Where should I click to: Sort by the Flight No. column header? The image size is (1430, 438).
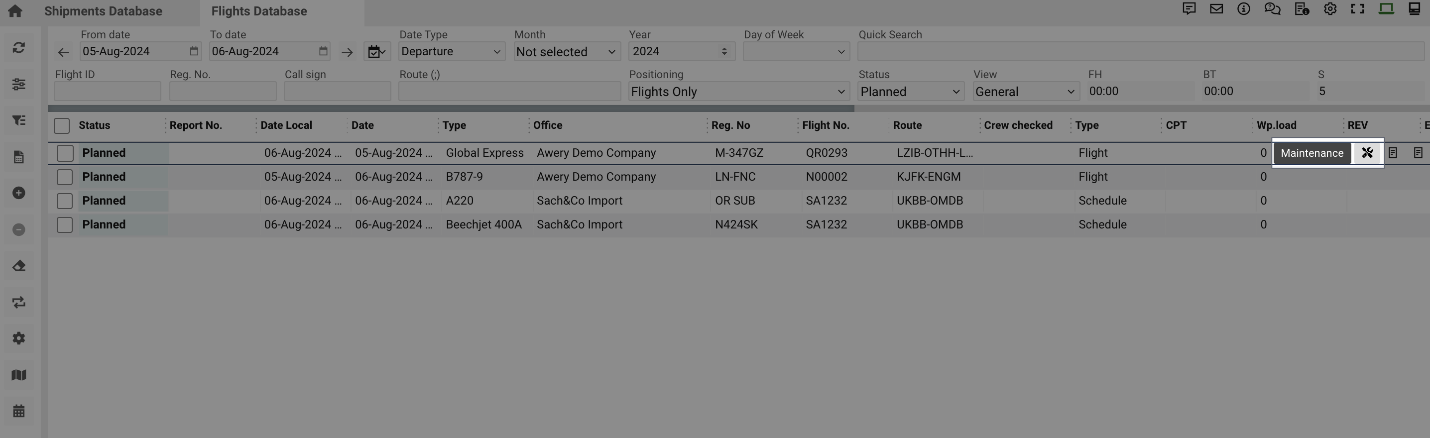click(825, 125)
